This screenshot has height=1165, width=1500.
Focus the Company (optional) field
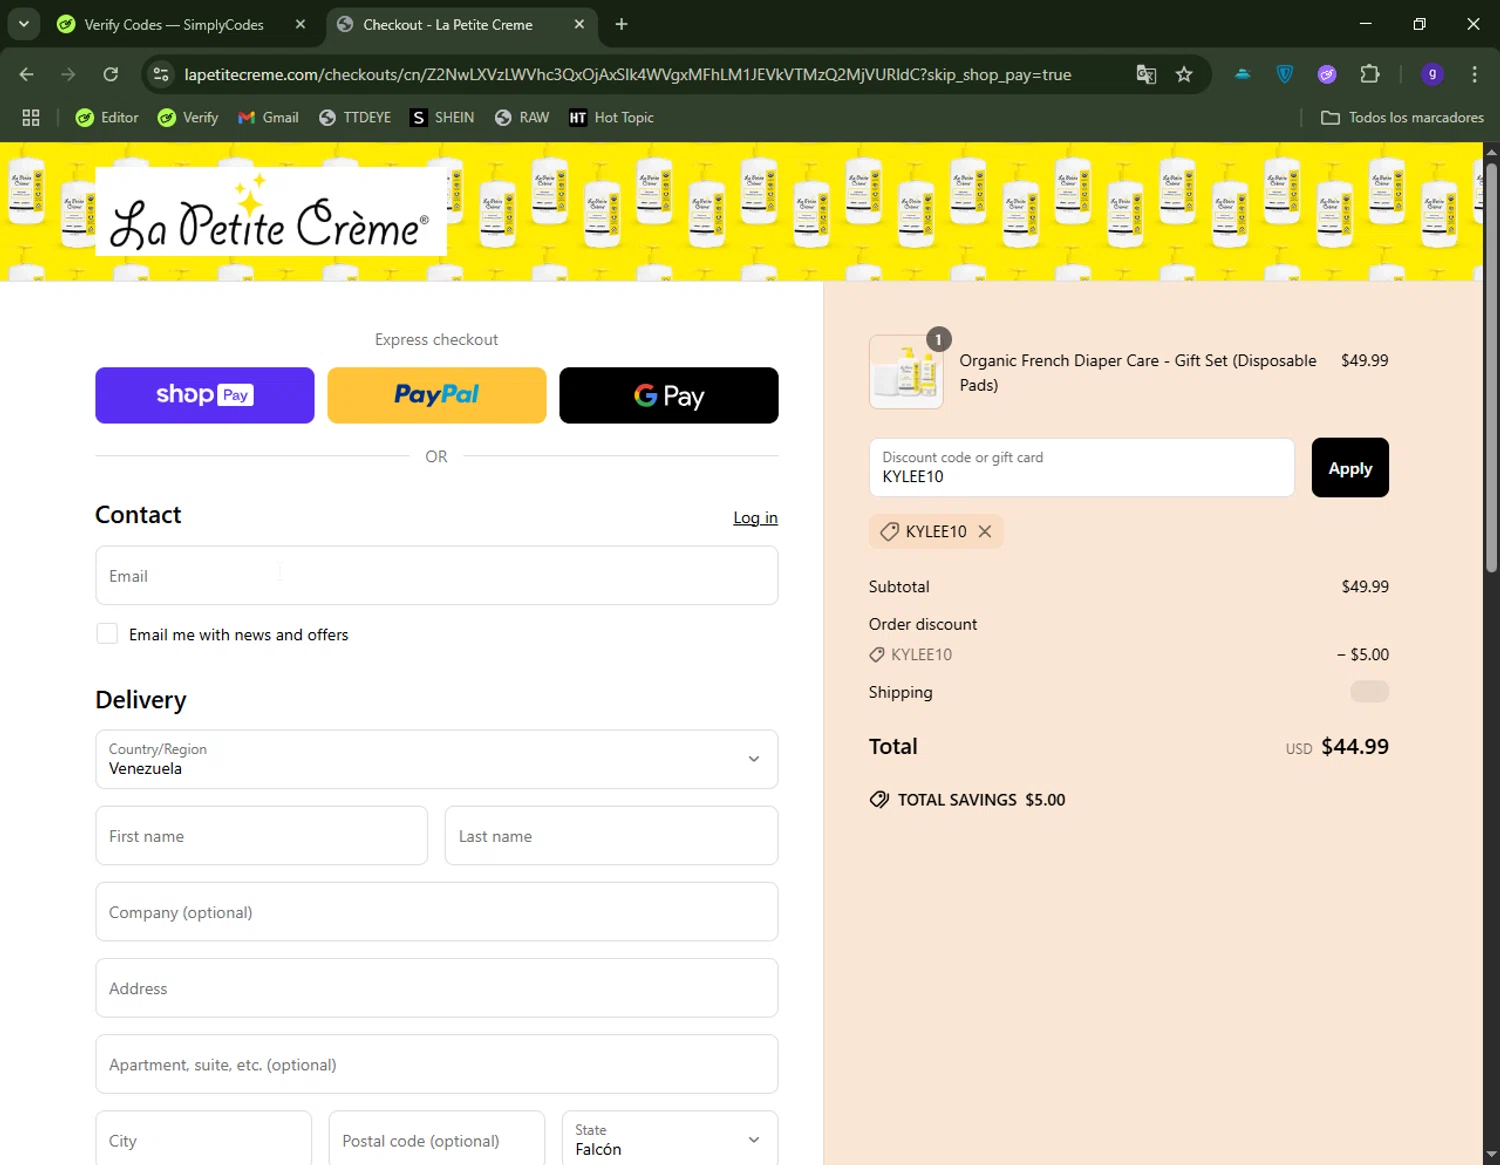pyautogui.click(x=437, y=912)
